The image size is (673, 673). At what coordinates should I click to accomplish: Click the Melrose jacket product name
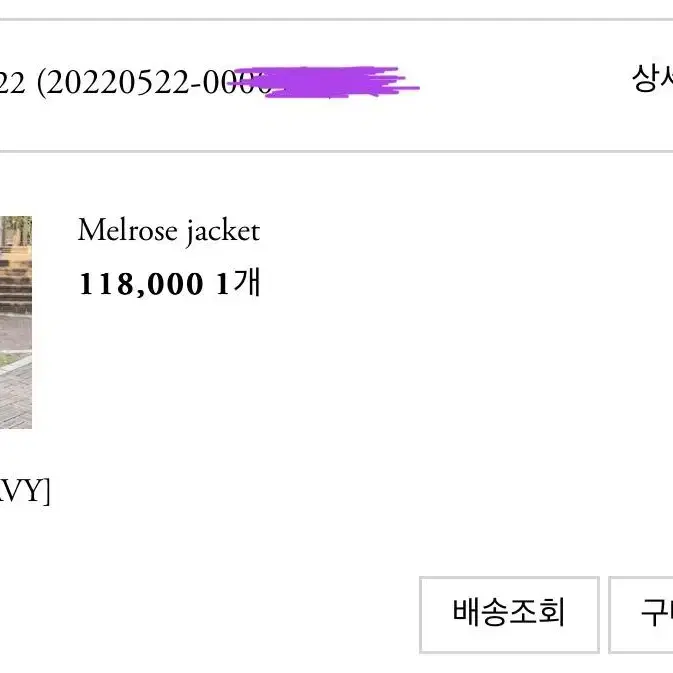tap(169, 232)
